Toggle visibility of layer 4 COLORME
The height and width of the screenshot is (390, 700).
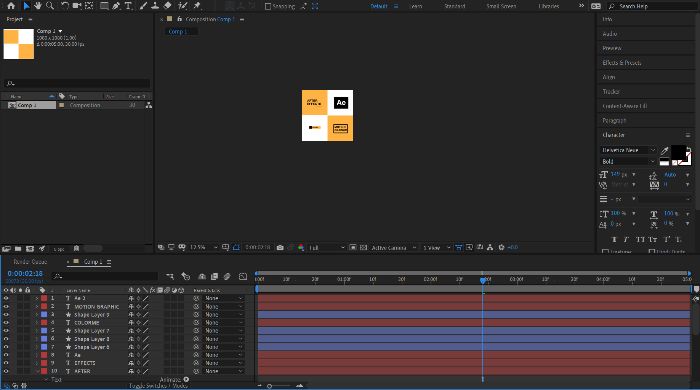pos(6,323)
